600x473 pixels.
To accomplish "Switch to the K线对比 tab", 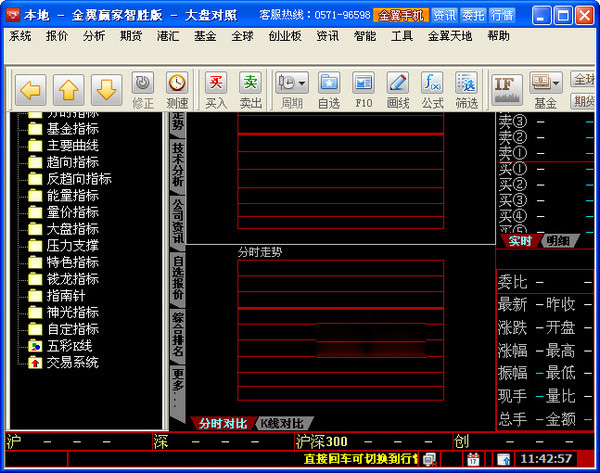I will pyautogui.click(x=283, y=423).
